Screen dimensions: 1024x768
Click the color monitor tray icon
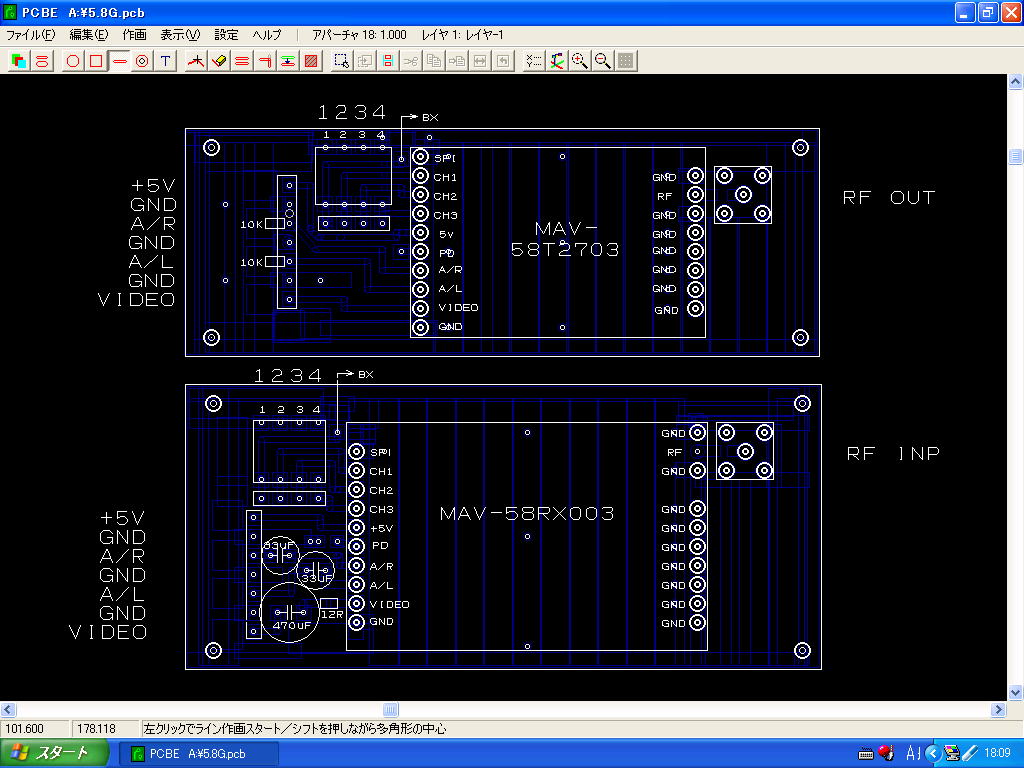952,754
